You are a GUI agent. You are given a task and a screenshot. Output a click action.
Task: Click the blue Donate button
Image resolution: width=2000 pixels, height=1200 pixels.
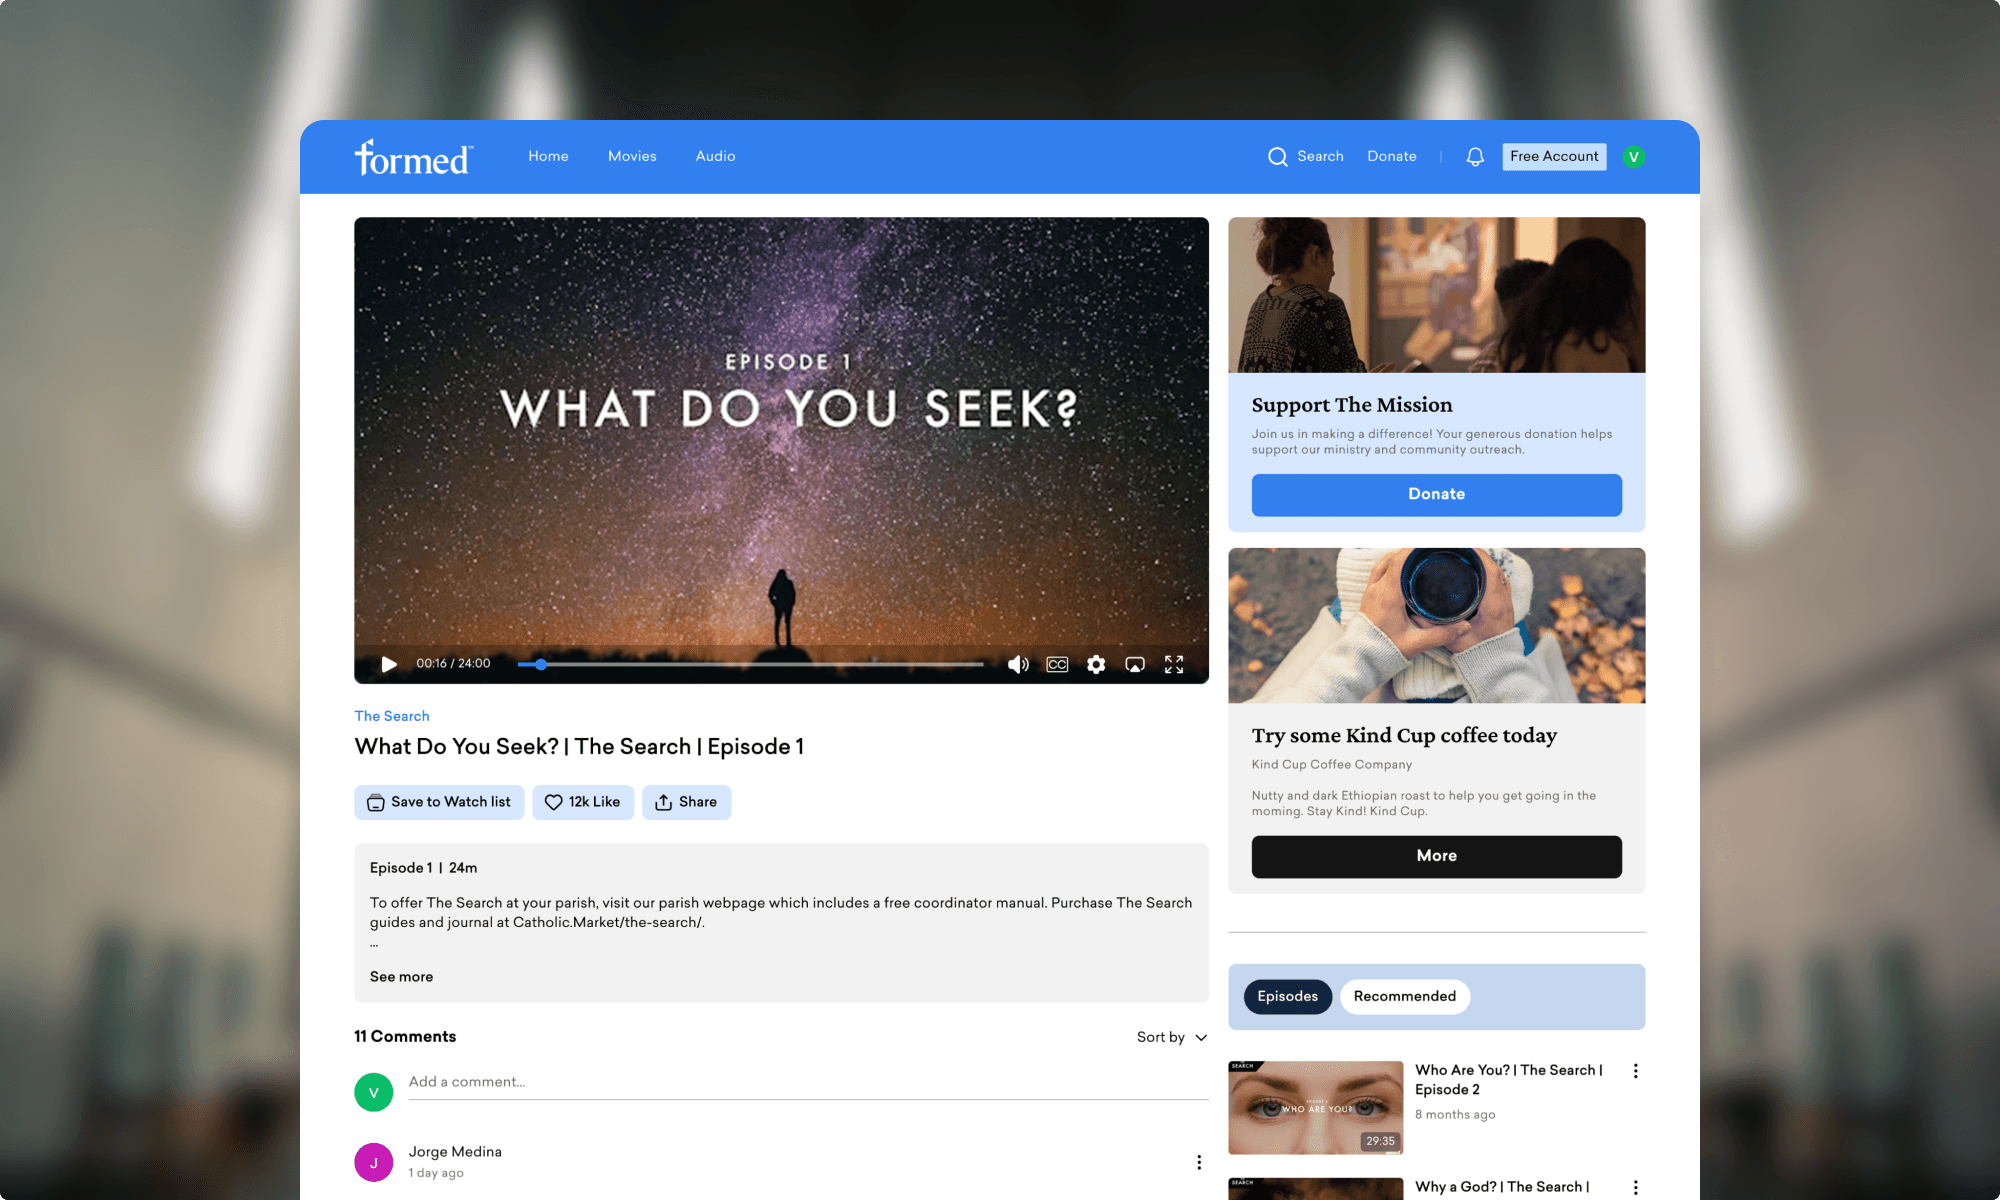pyautogui.click(x=1436, y=494)
